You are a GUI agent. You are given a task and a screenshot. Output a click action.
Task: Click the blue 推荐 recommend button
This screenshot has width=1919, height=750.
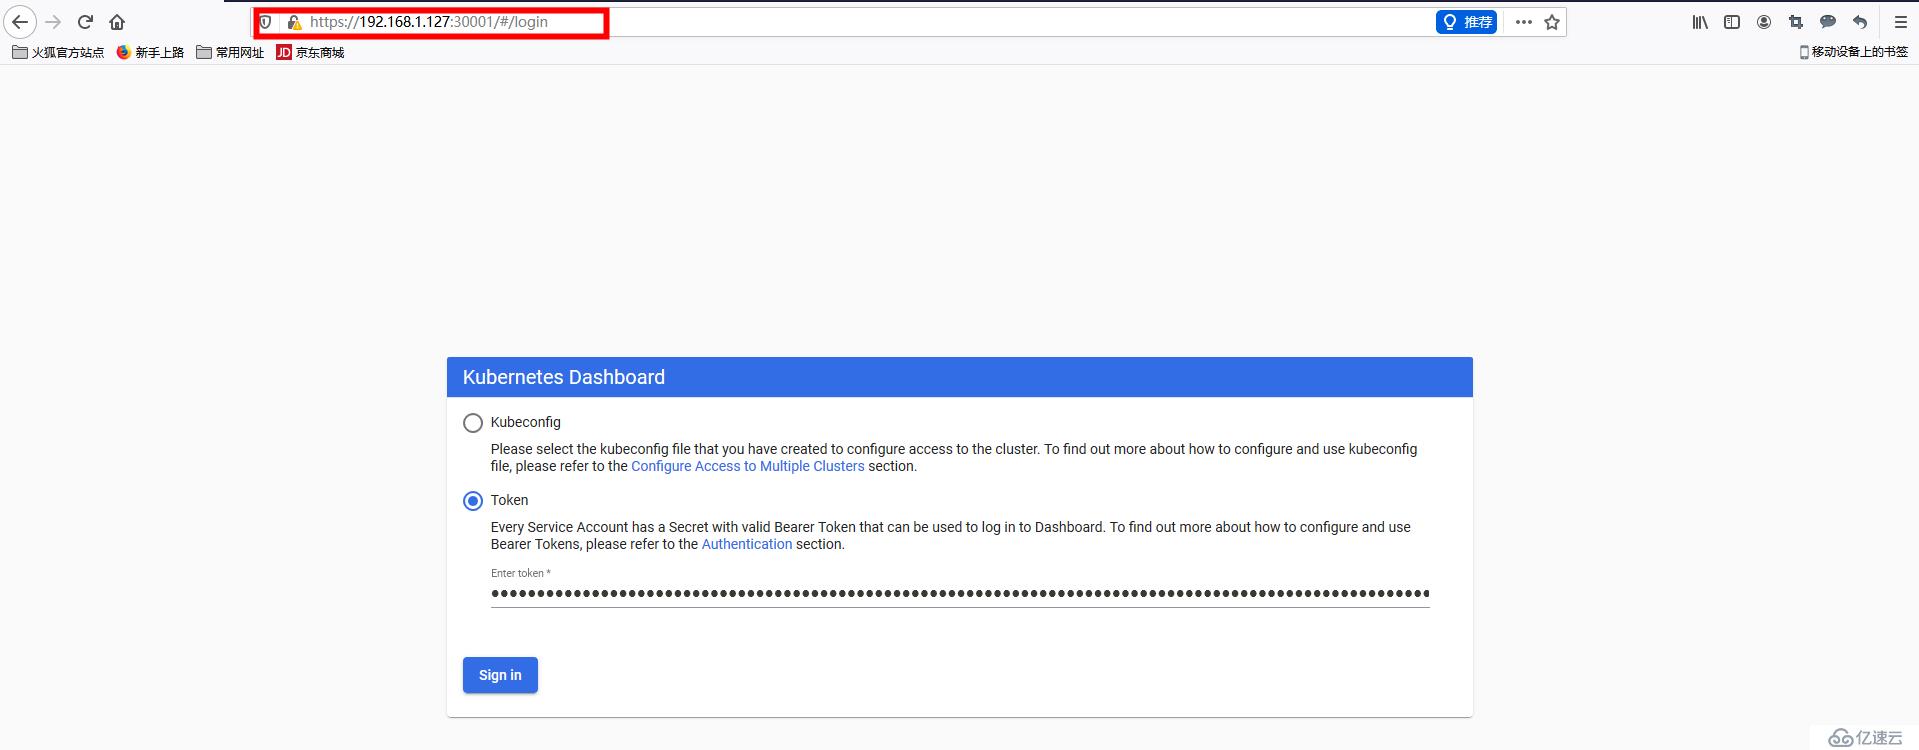click(1466, 22)
